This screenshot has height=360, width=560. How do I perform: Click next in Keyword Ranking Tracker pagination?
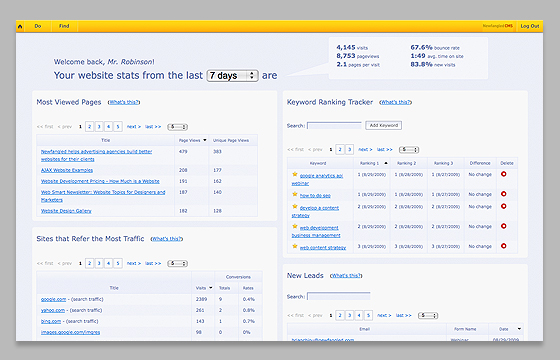365,150
